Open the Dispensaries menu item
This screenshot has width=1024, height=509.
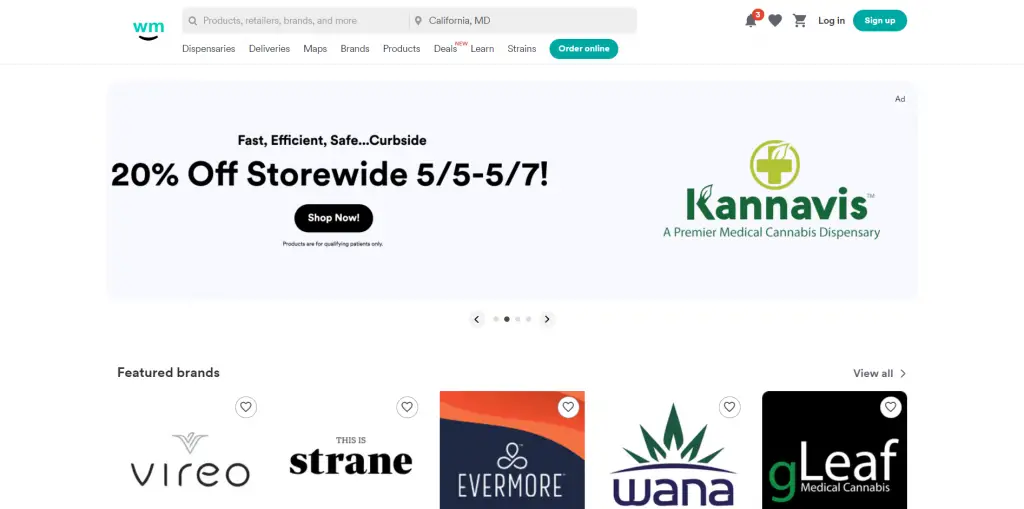coord(208,49)
